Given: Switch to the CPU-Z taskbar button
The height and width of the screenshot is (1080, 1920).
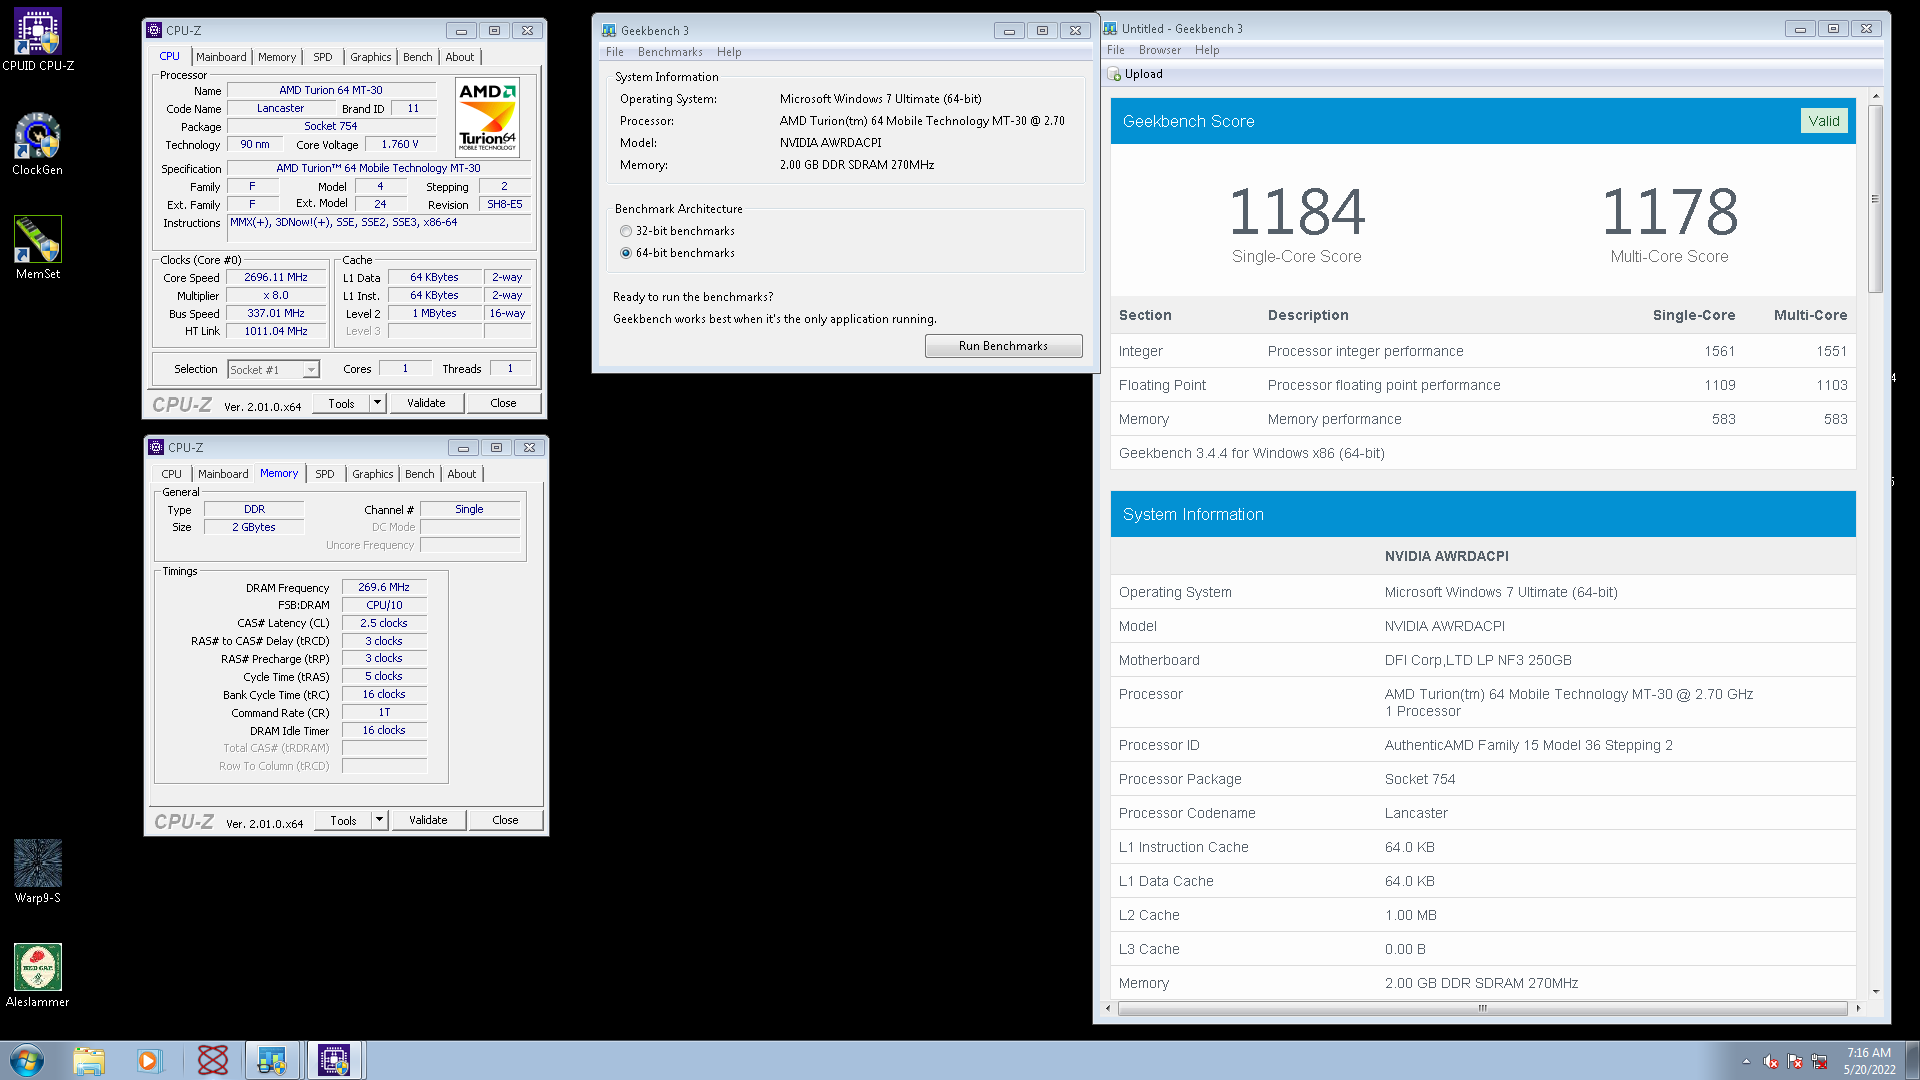Looking at the screenshot, I should [x=334, y=1060].
